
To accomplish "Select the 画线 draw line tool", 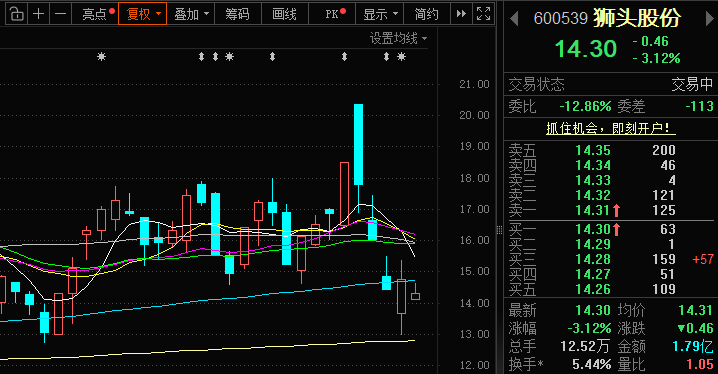I will pyautogui.click(x=285, y=14).
